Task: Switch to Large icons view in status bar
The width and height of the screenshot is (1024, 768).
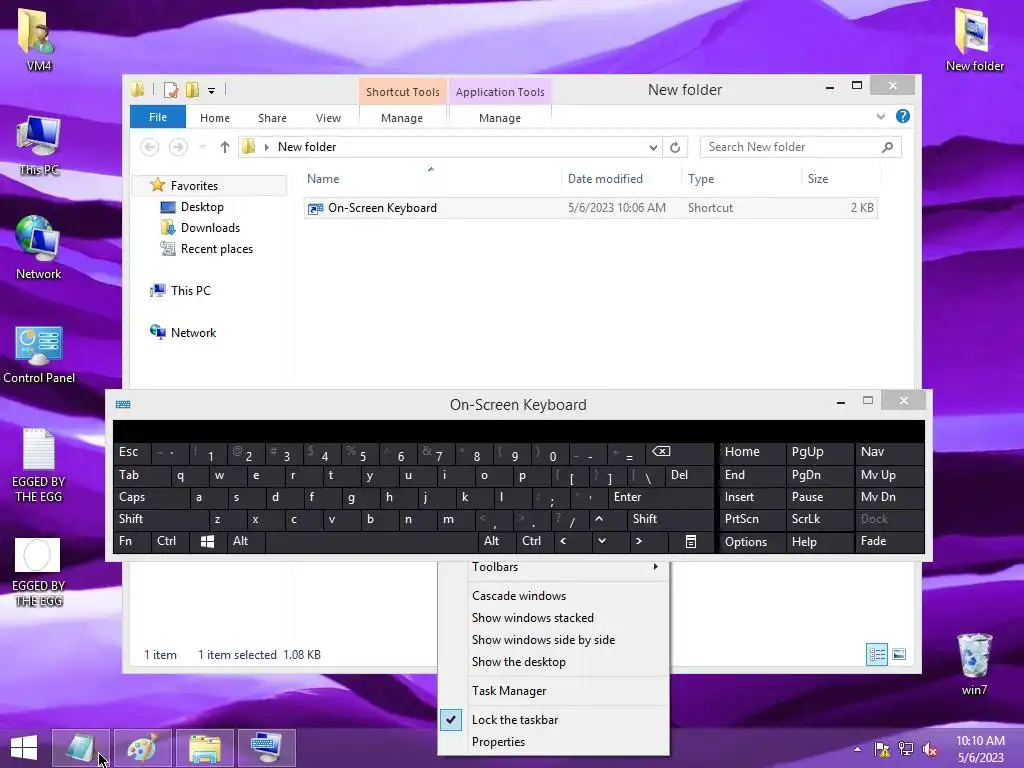Action: coord(899,654)
